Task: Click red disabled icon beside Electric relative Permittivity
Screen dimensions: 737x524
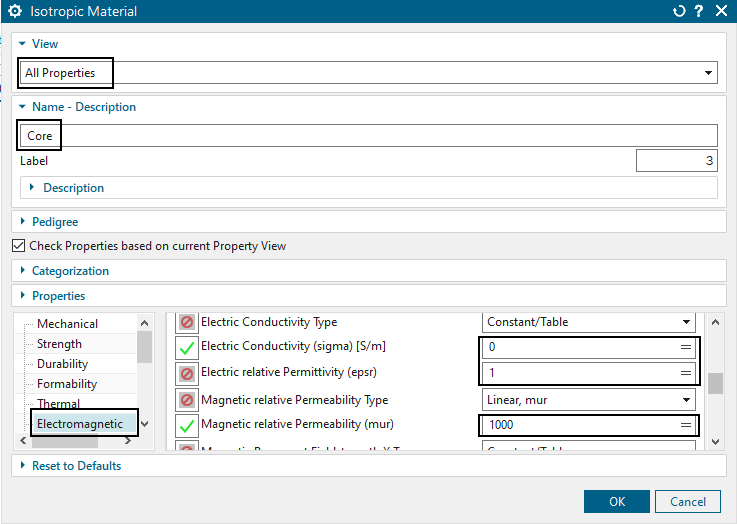Action: tap(187, 373)
